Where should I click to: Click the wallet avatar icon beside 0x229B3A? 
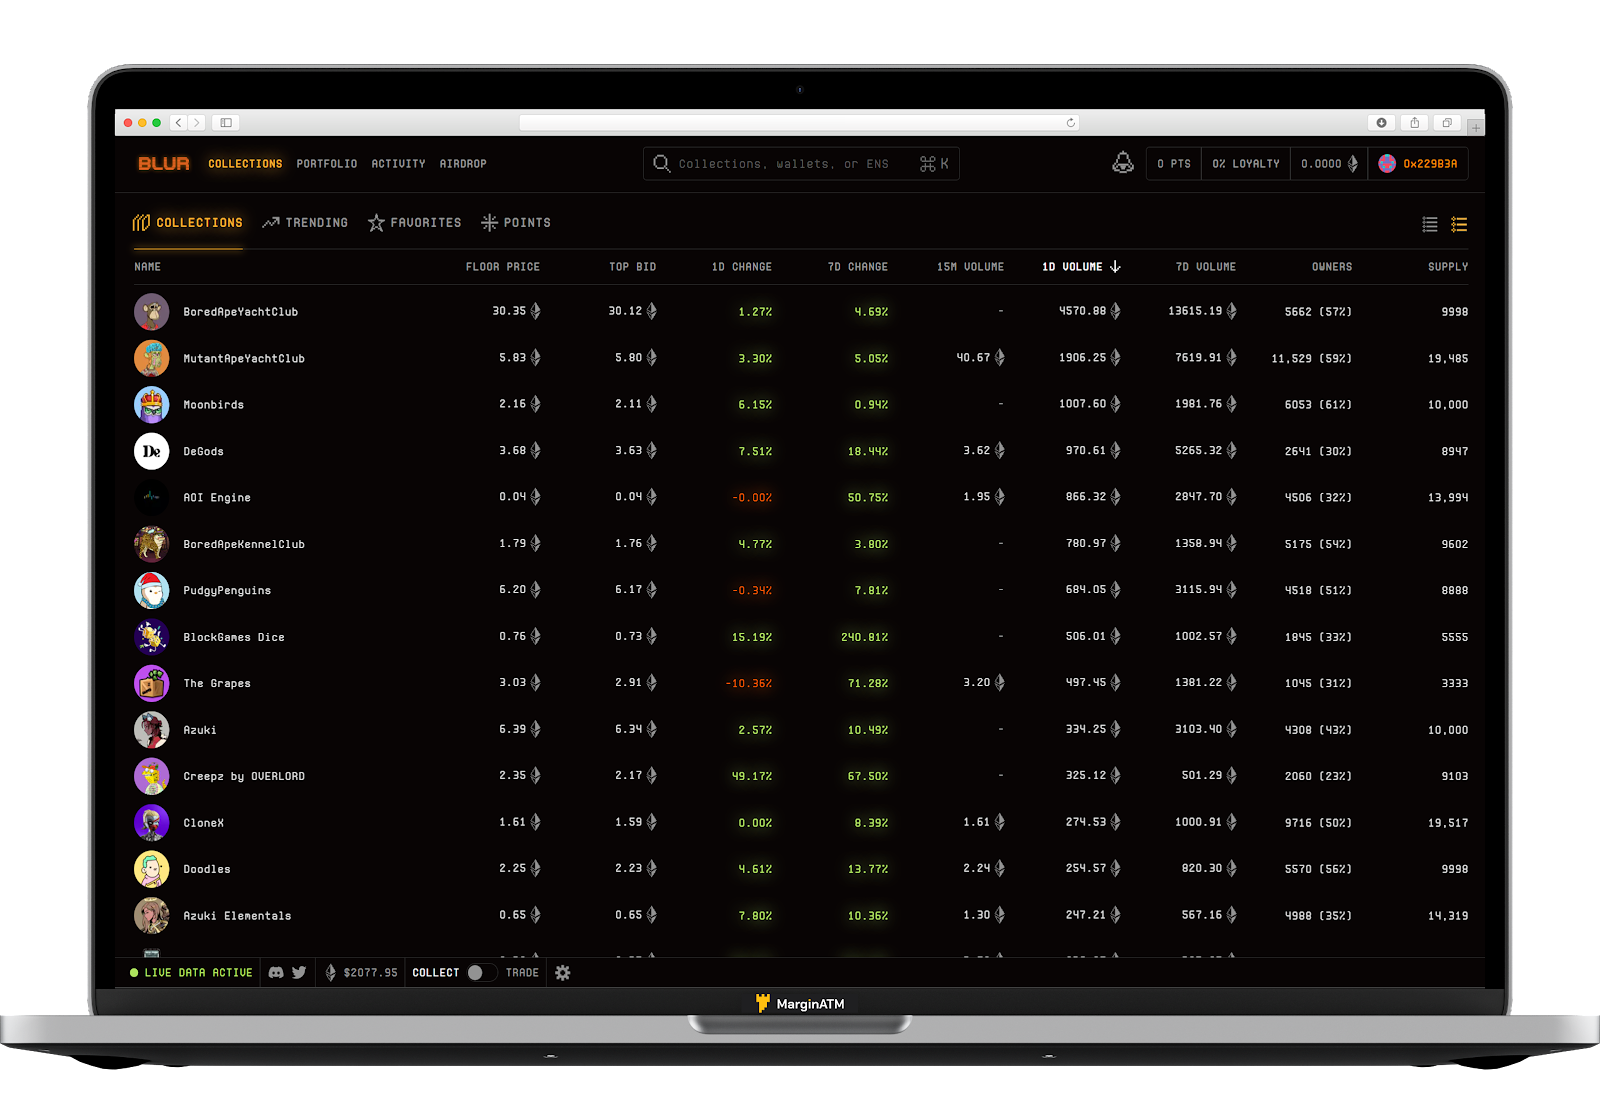coord(1387,164)
